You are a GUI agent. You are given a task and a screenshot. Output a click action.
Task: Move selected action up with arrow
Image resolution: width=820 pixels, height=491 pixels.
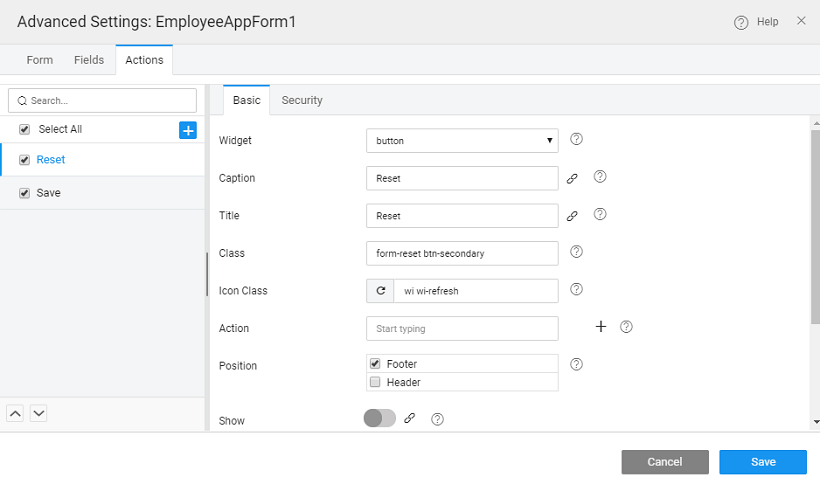tap(16, 412)
